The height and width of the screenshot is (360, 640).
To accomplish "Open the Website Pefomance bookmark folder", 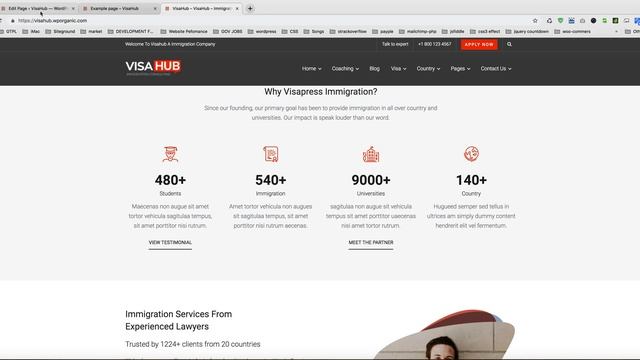I will 184,31.
